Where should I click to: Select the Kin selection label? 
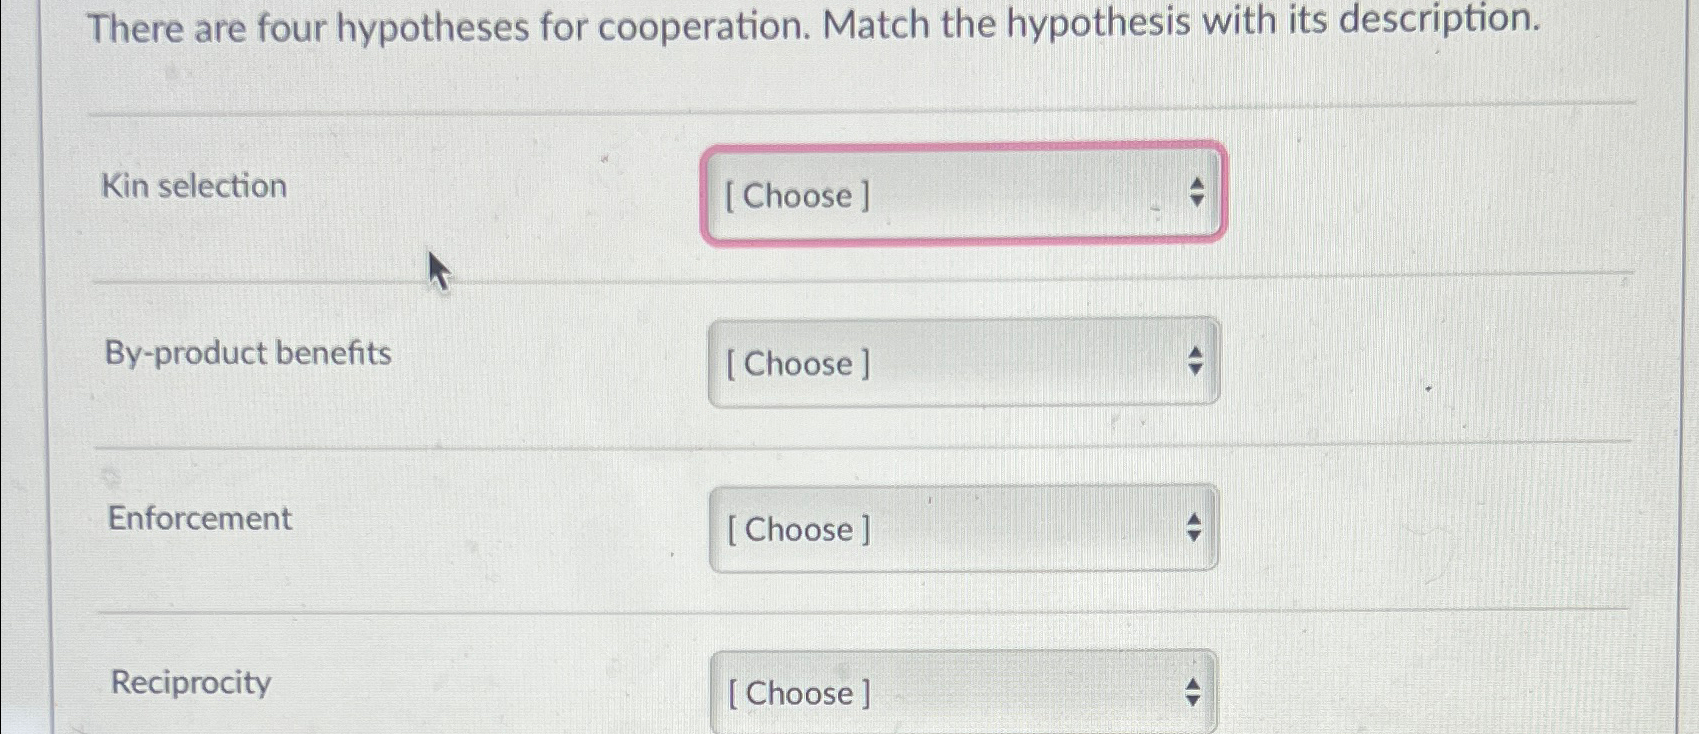(x=193, y=186)
